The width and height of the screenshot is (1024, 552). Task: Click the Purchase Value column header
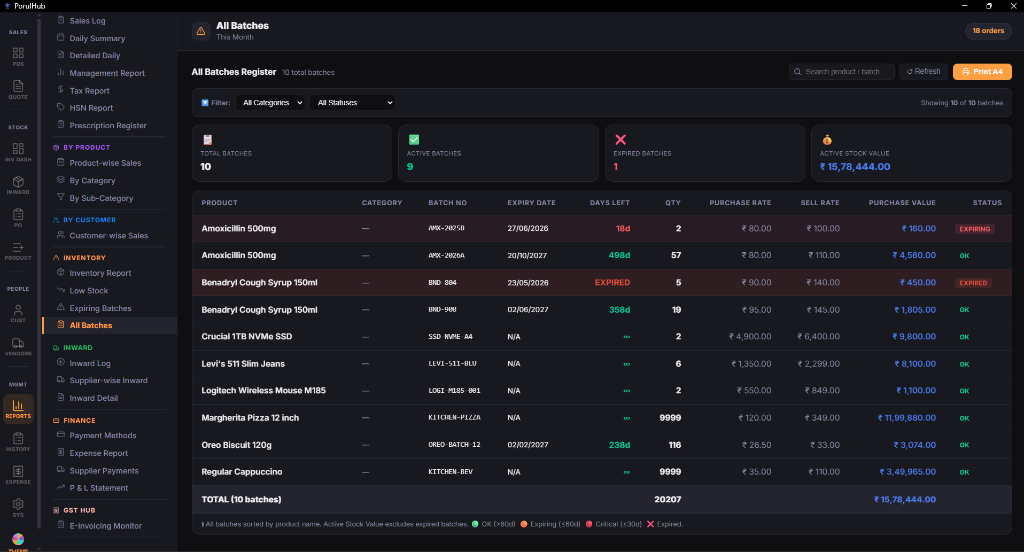(902, 203)
